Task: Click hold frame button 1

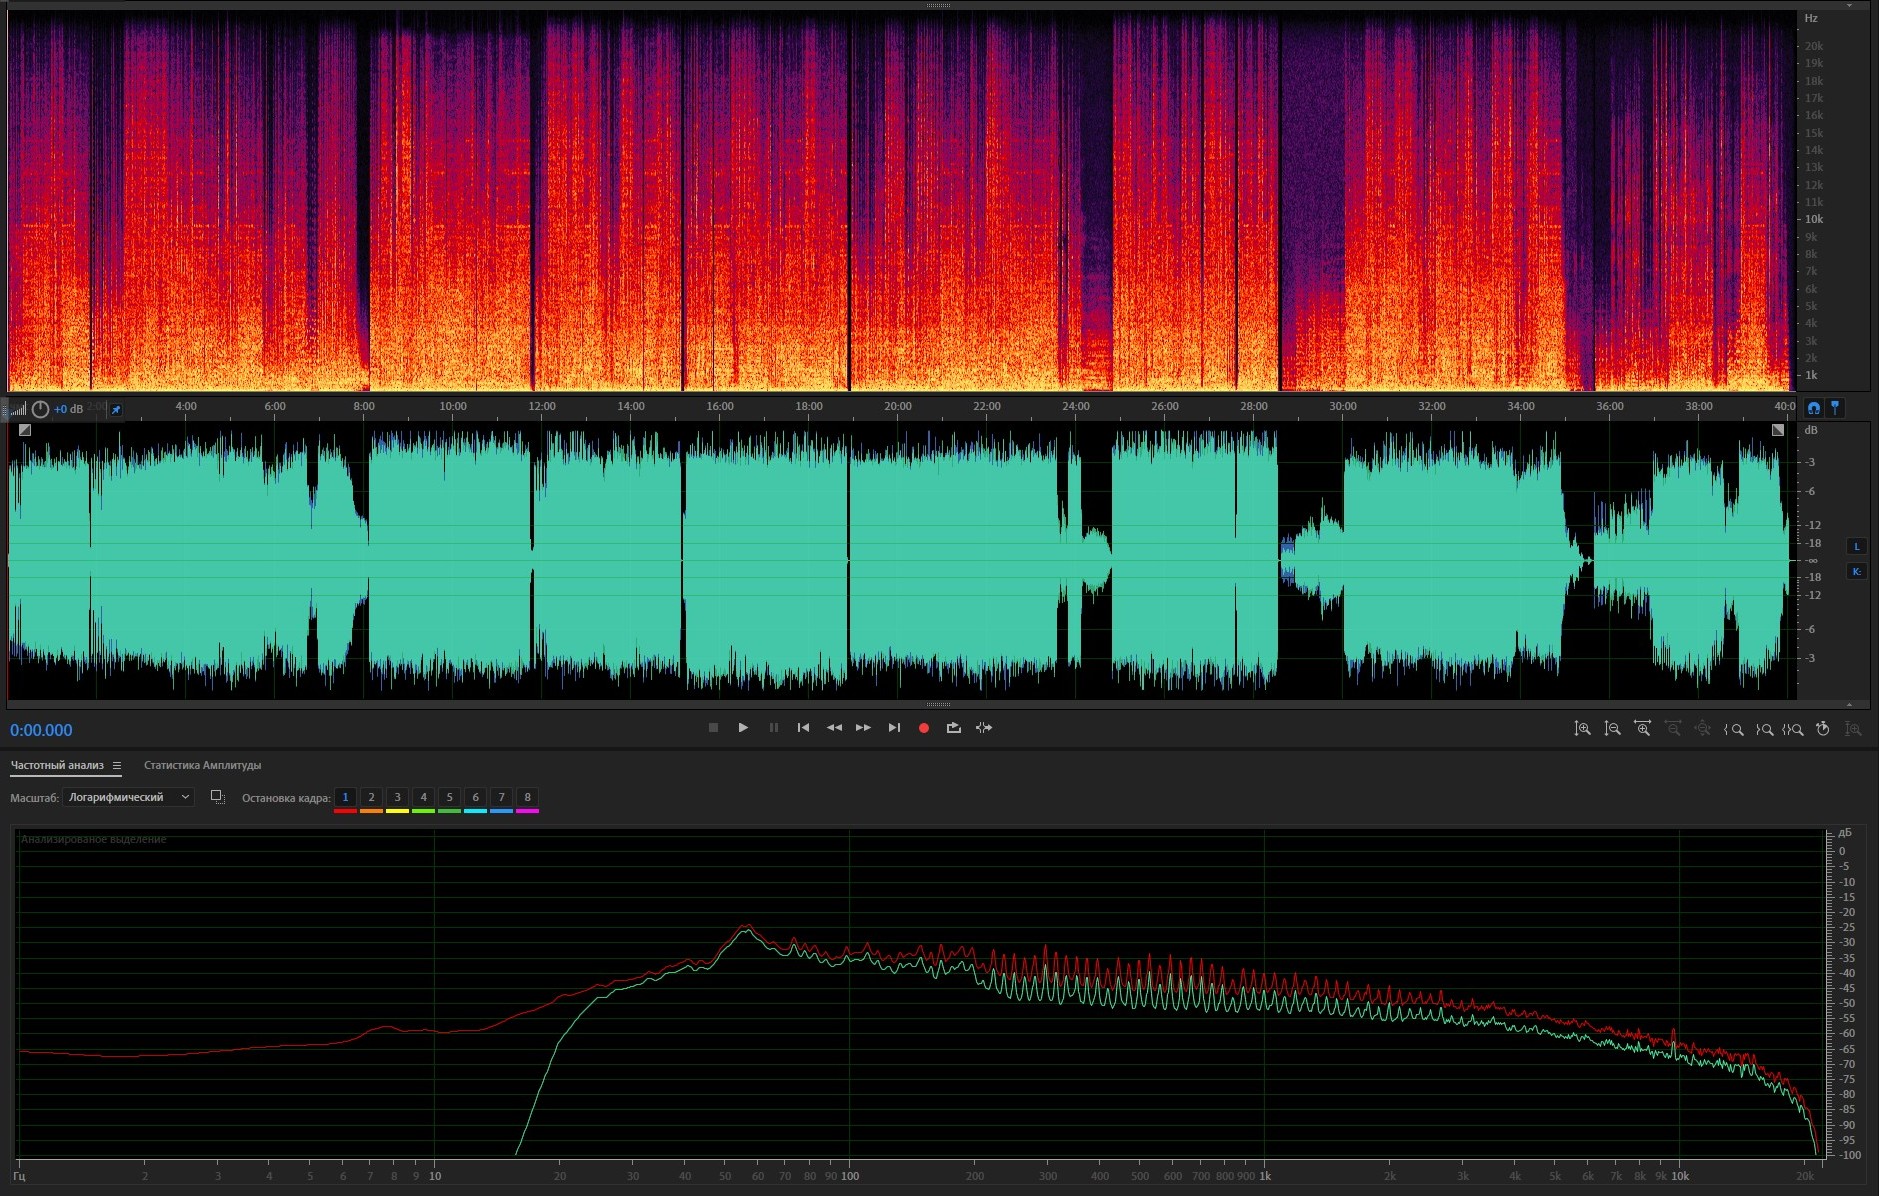Action: coord(345,797)
